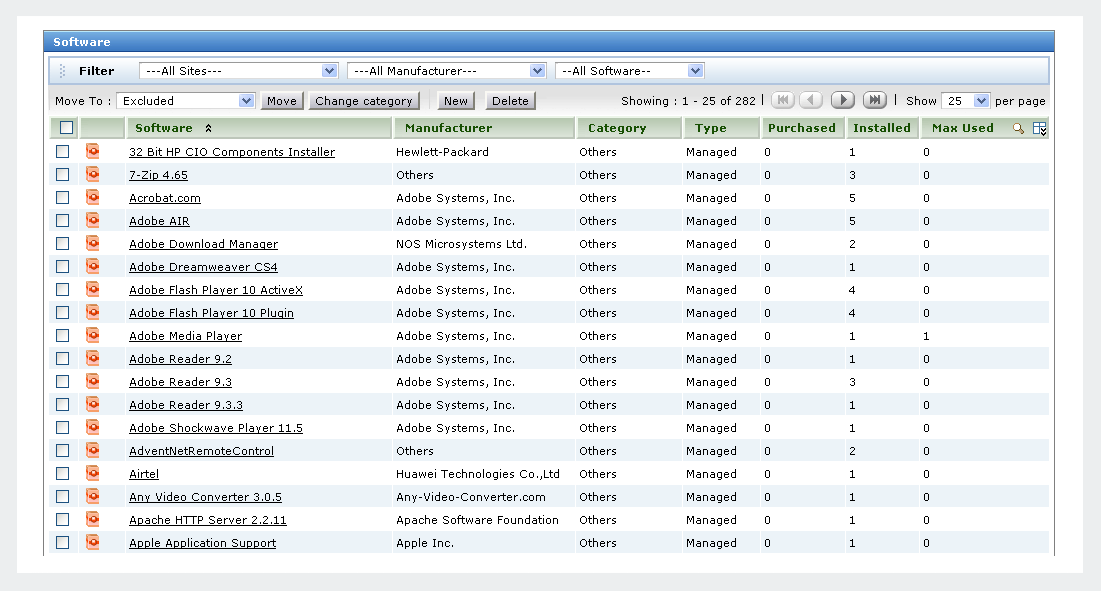Check the box for Adobe Reader 9.3.3
This screenshot has height=591, width=1101.
[62, 404]
